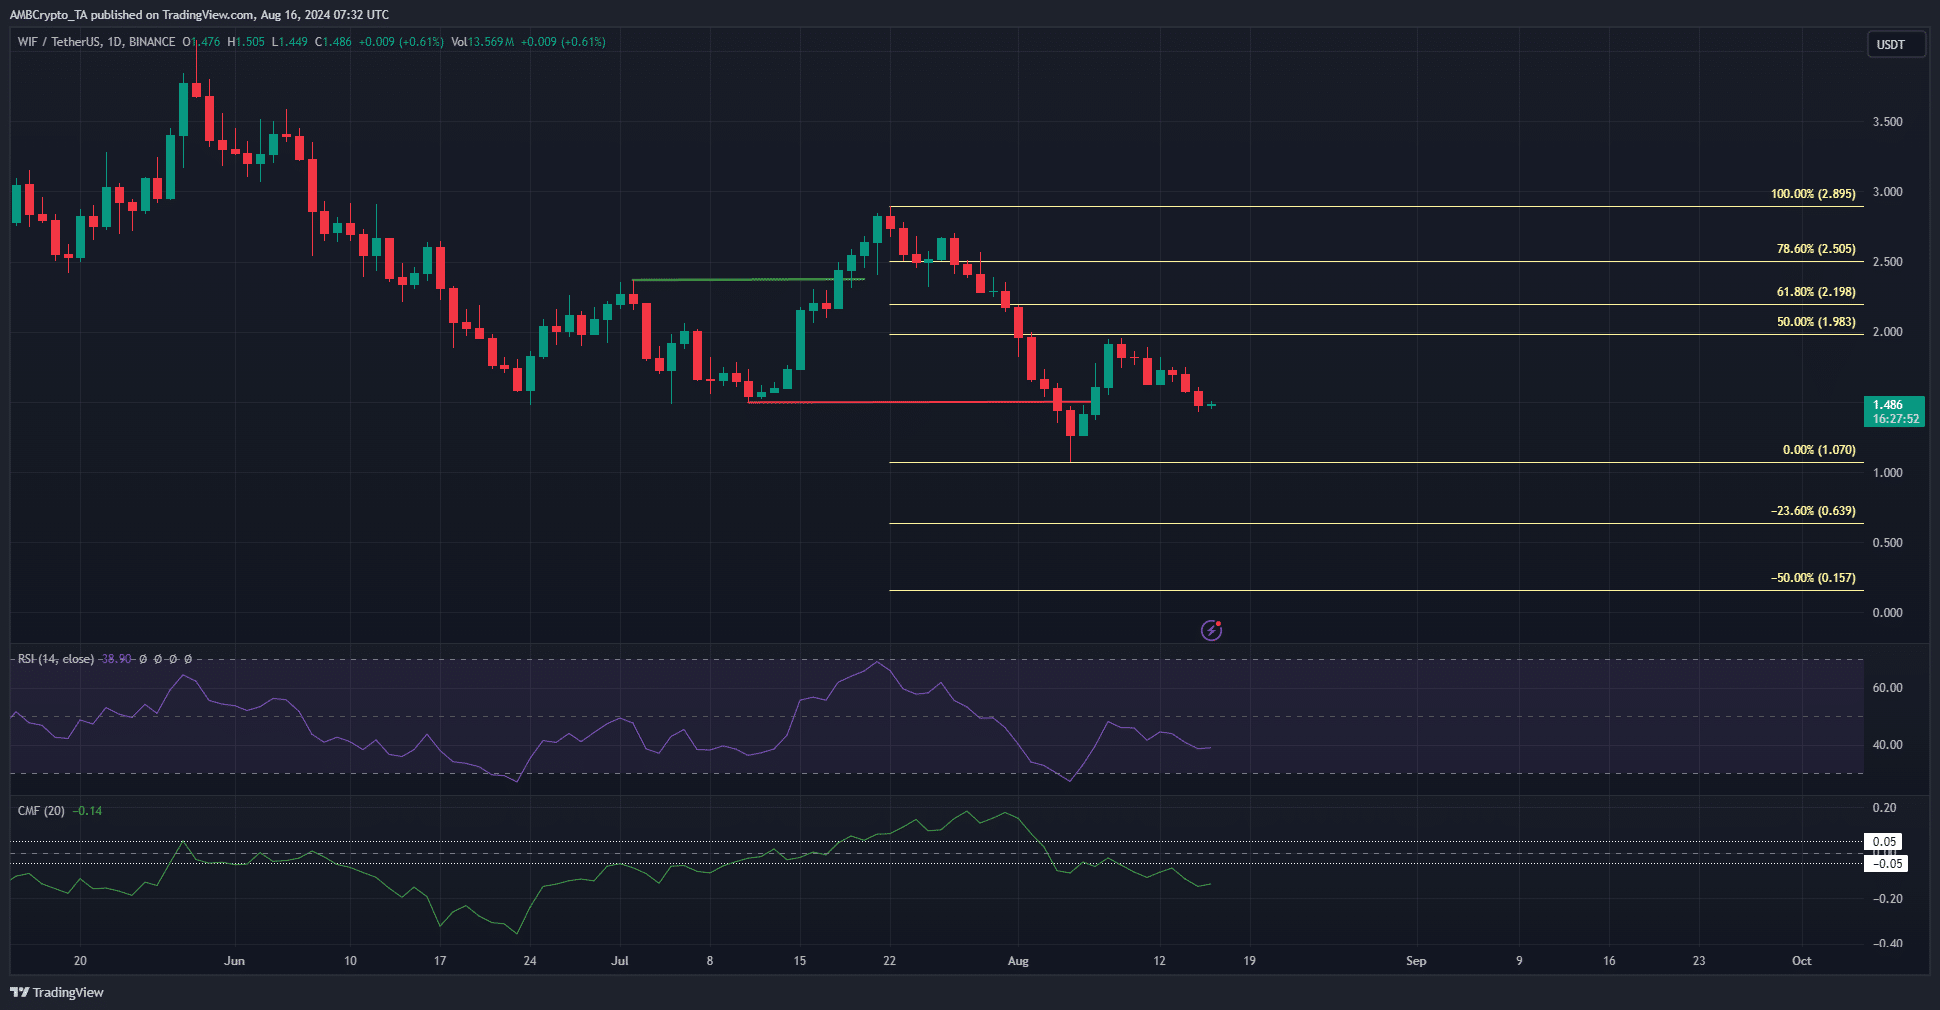Click the low price L1.449 value
The width and height of the screenshot is (1940, 1010).
[x=290, y=42]
